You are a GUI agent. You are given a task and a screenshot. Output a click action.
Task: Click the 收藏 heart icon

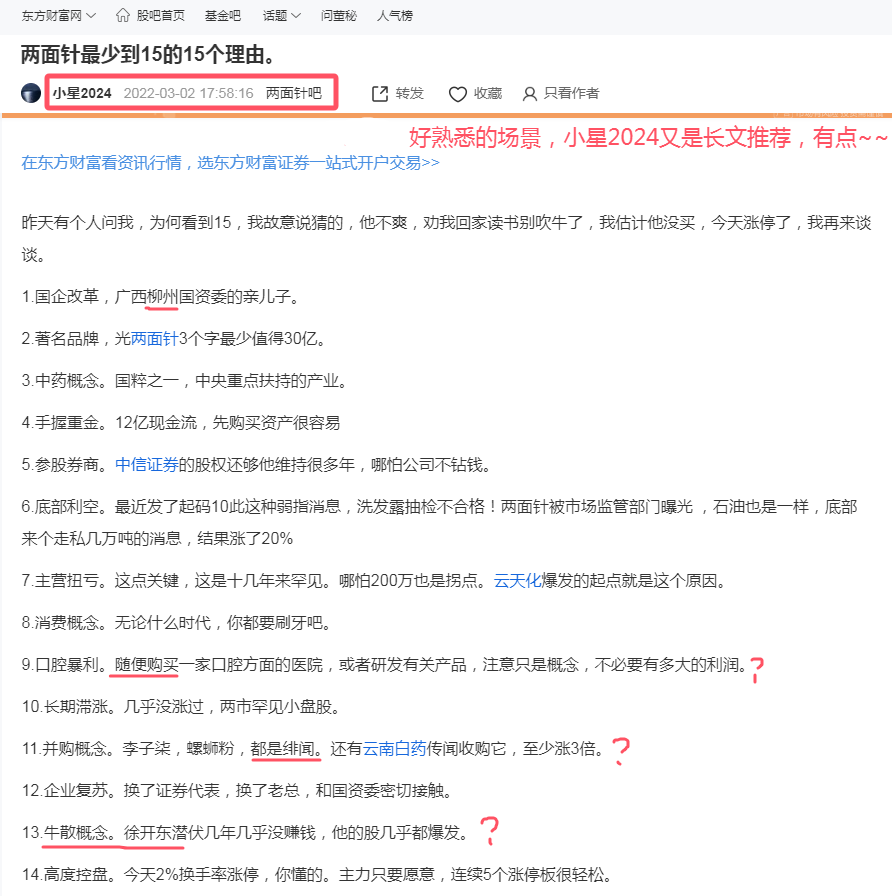pos(458,94)
